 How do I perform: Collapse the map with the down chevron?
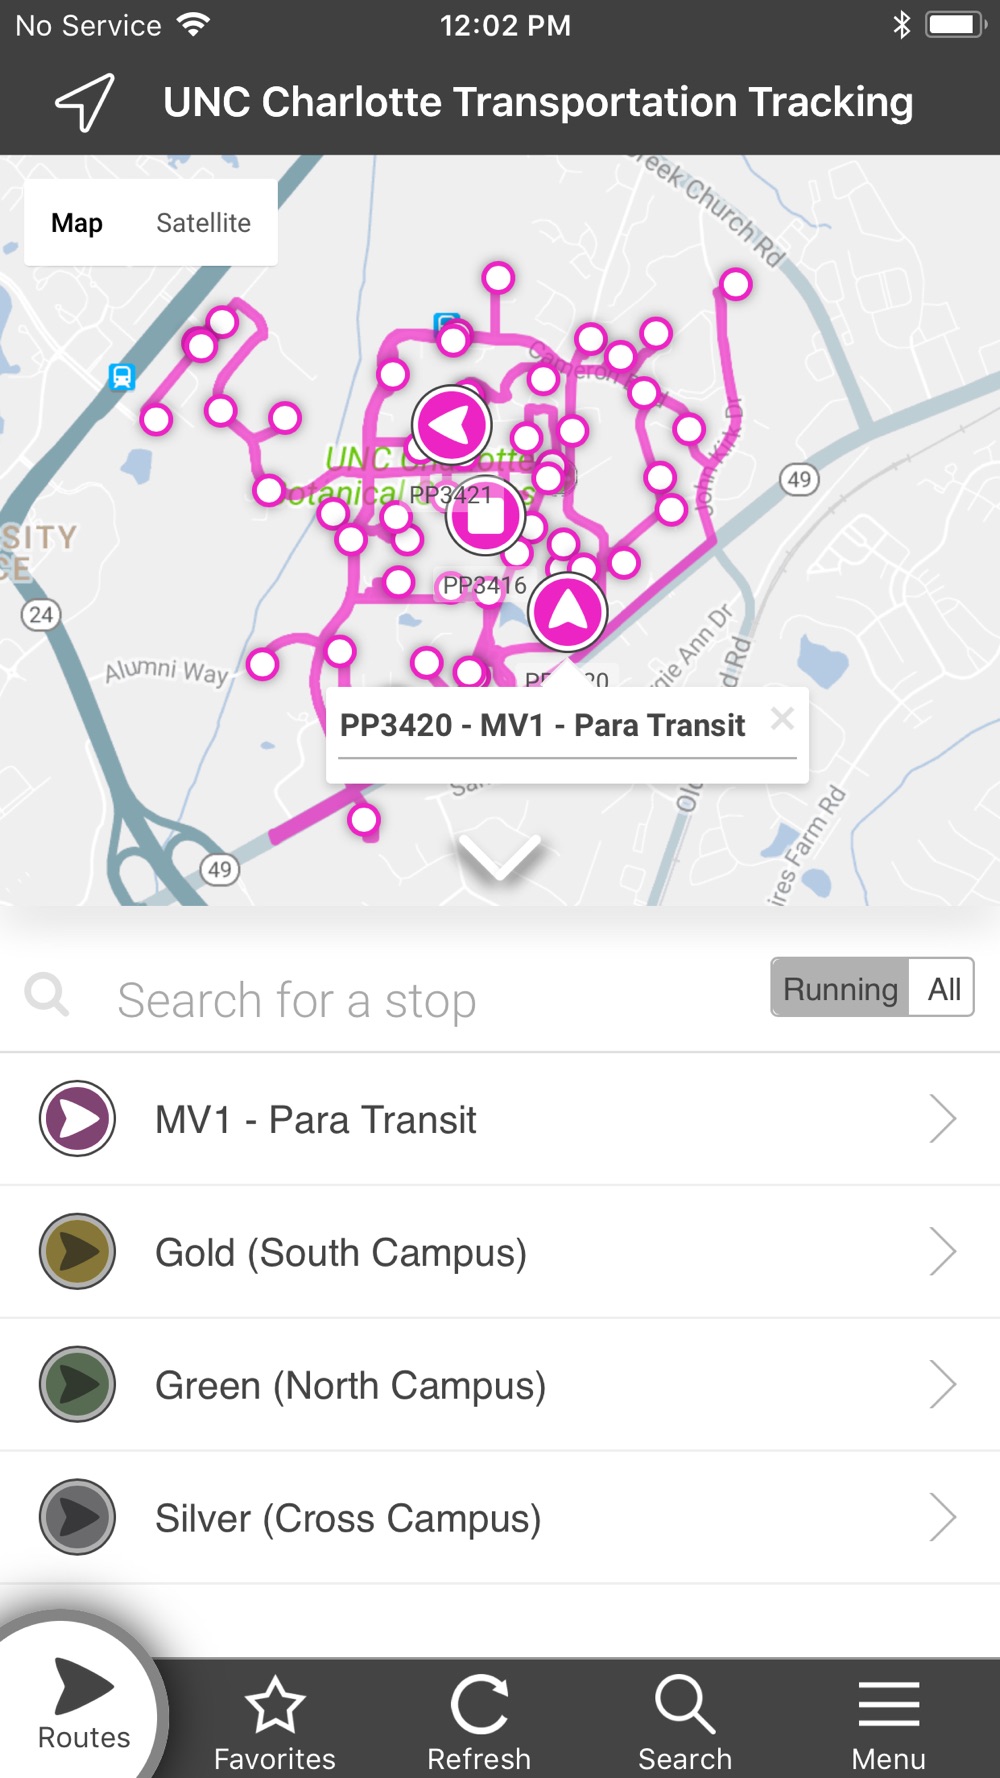(499, 857)
